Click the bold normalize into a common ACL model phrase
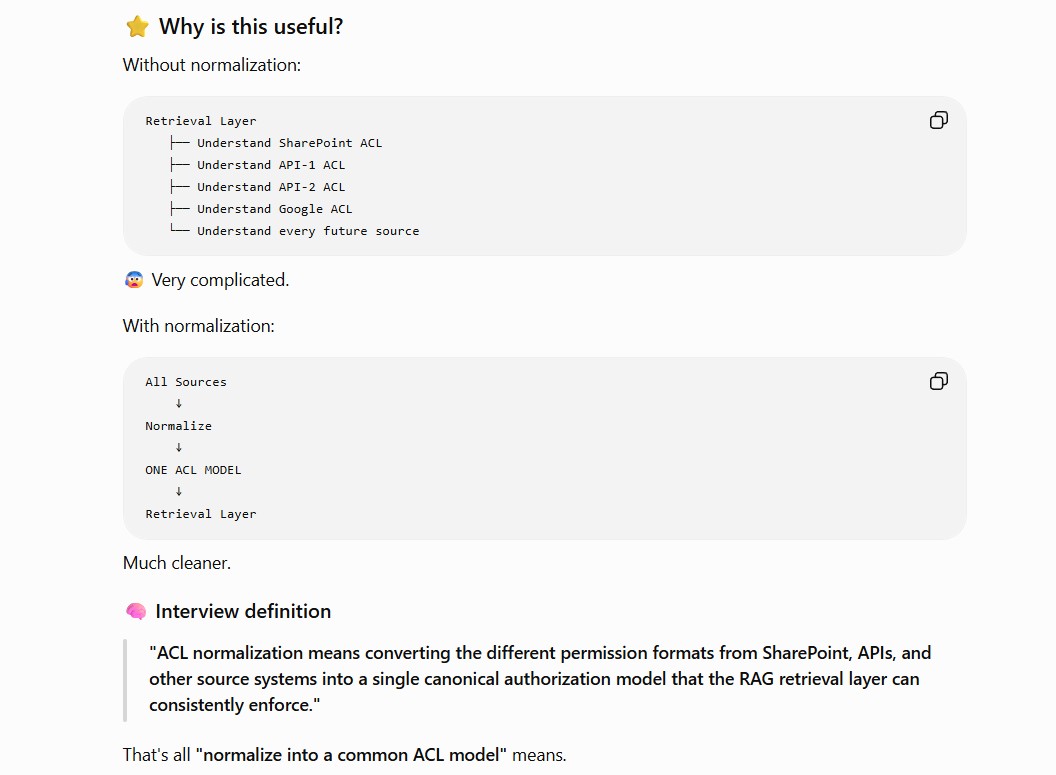Image resolution: width=1056 pixels, height=775 pixels. click(x=351, y=755)
